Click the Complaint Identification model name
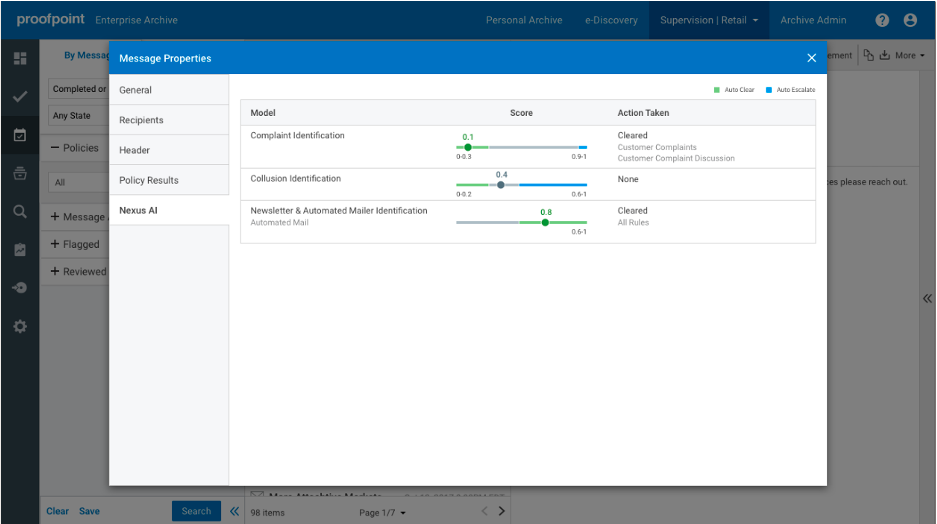The width and height of the screenshot is (937, 524). (297, 136)
